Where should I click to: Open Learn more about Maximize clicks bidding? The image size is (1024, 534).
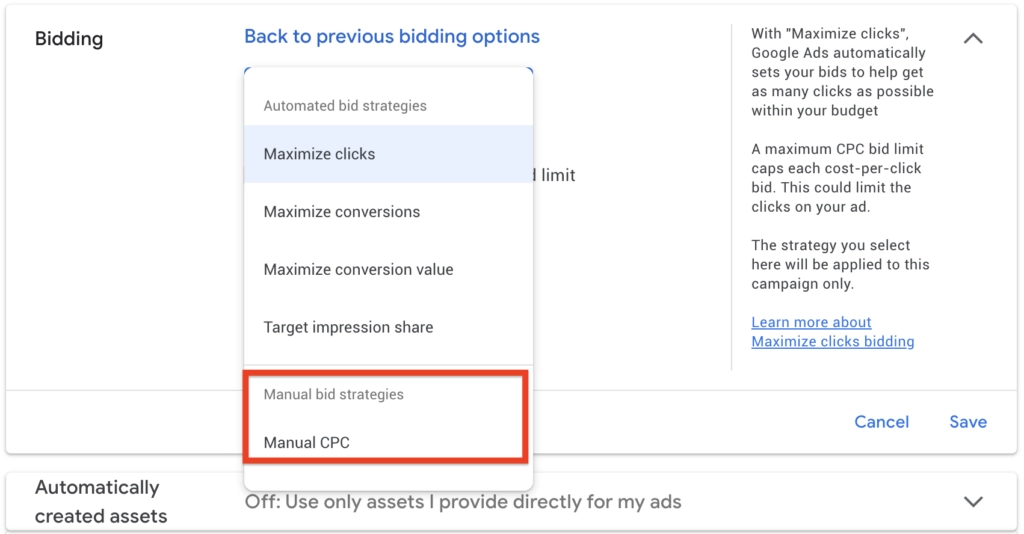click(x=832, y=332)
